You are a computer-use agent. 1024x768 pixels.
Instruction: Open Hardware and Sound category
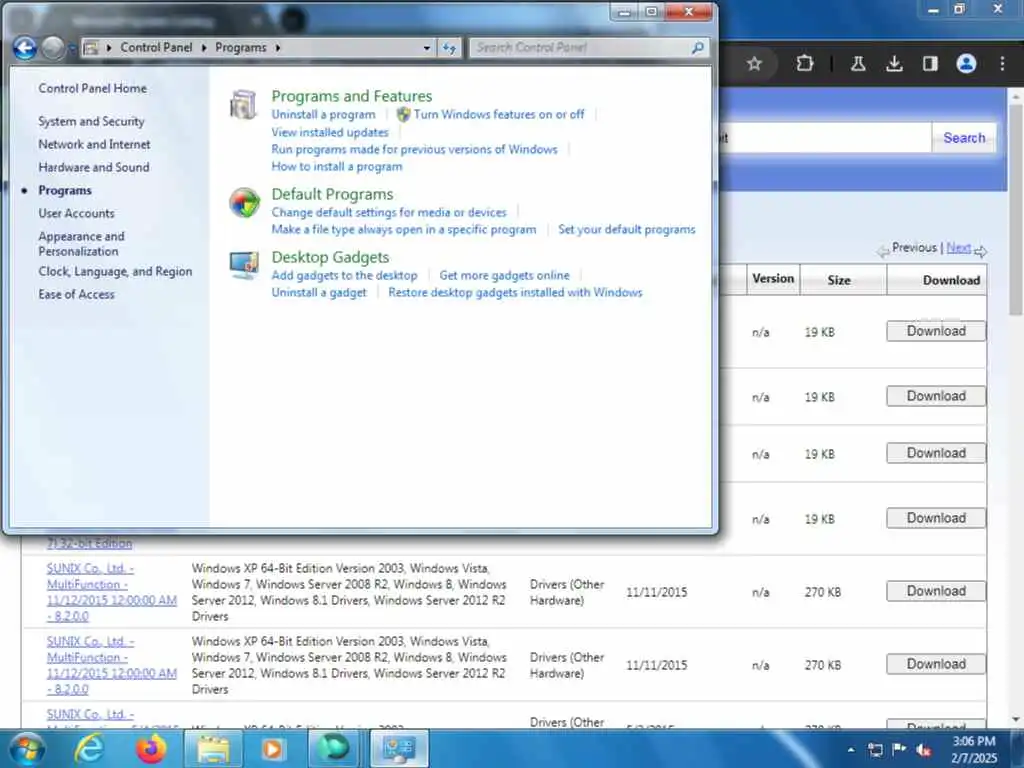pyautogui.click(x=93, y=167)
